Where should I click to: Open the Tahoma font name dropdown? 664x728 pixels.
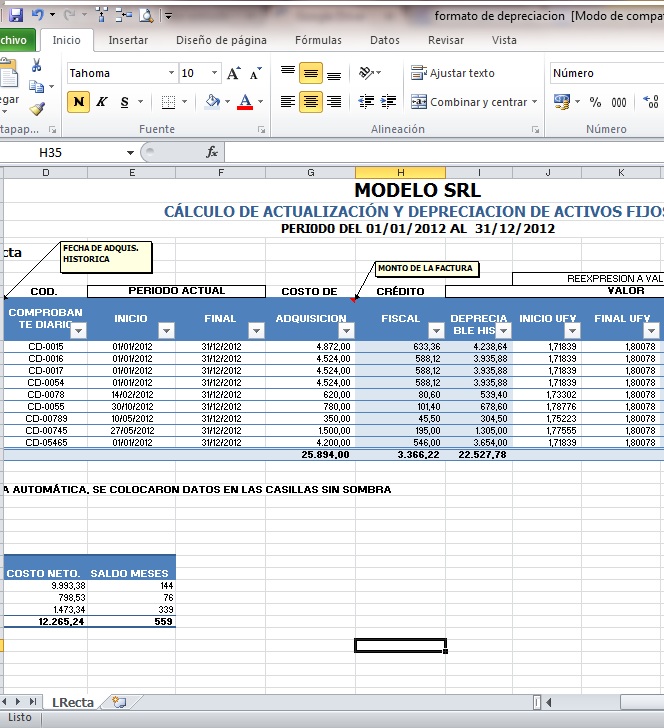(x=171, y=73)
